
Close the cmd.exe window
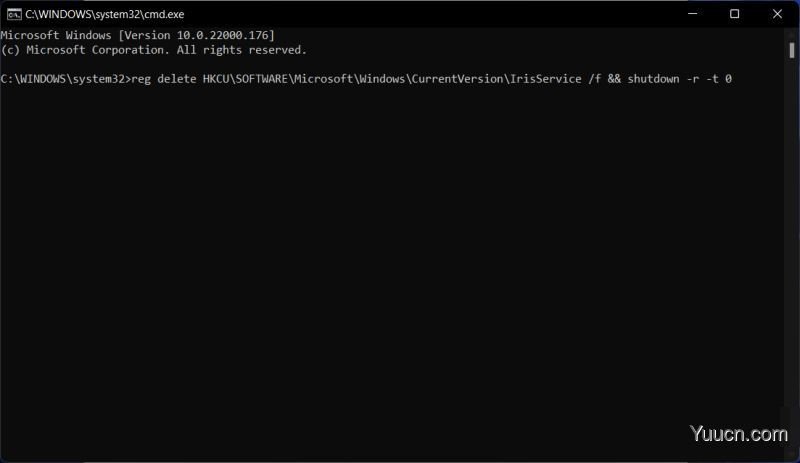pyautogui.click(x=777, y=14)
